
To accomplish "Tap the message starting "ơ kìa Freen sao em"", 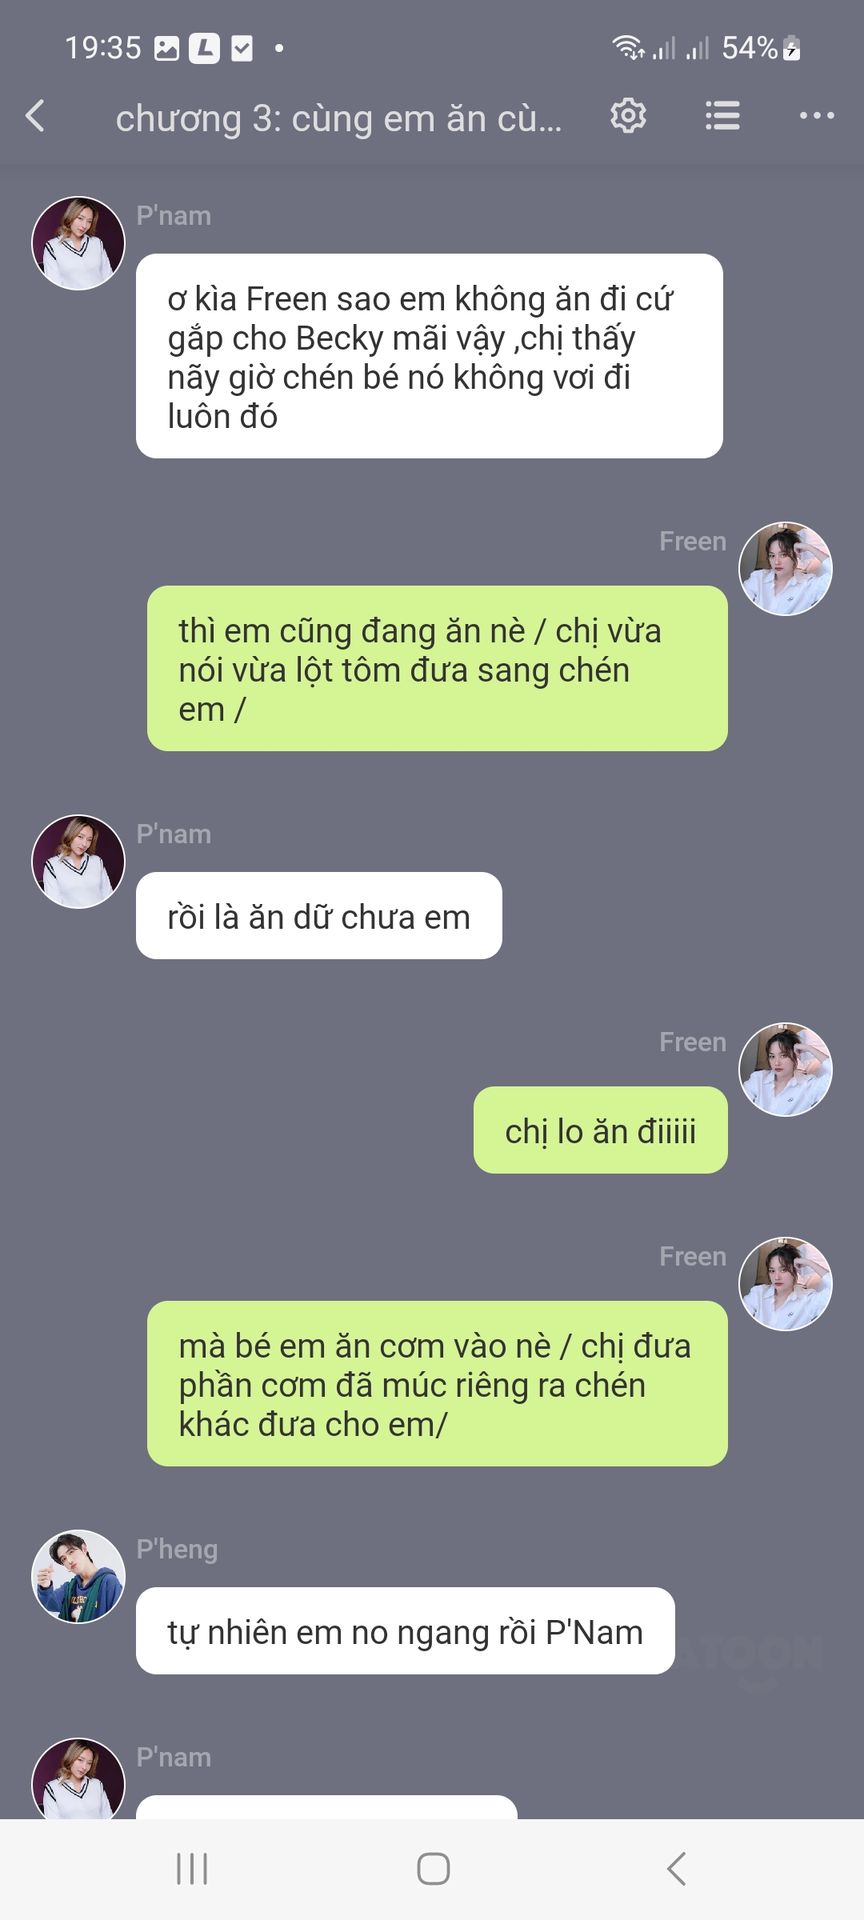I will (x=429, y=356).
